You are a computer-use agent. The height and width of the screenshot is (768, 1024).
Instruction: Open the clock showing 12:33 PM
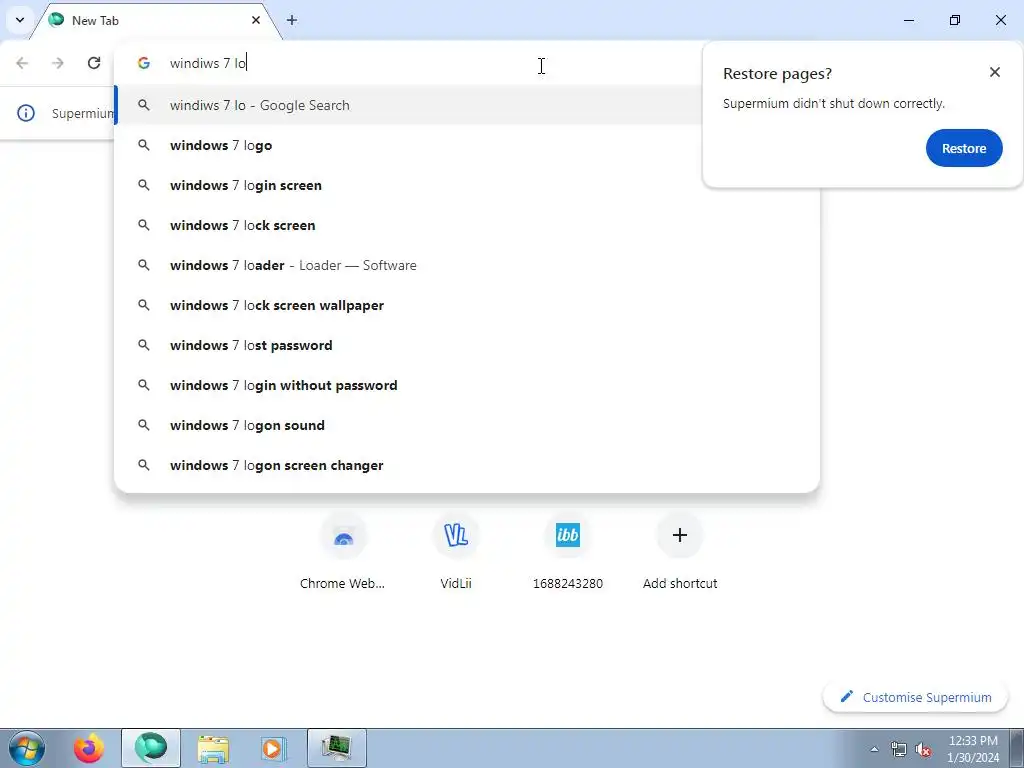point(973,749)
